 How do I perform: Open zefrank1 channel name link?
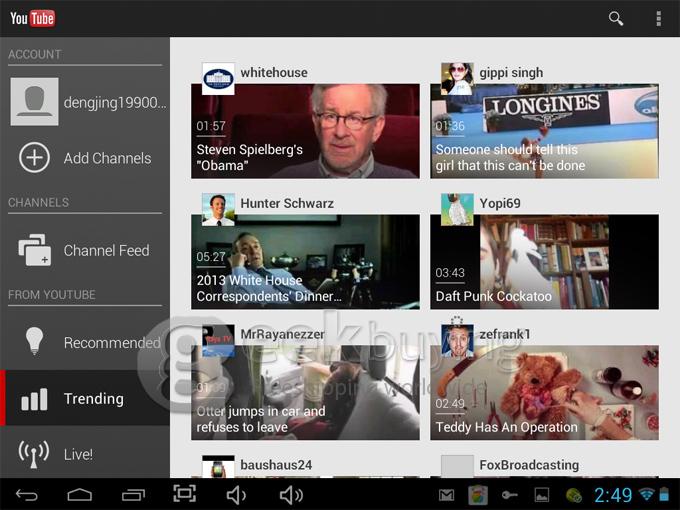point(505,334)
